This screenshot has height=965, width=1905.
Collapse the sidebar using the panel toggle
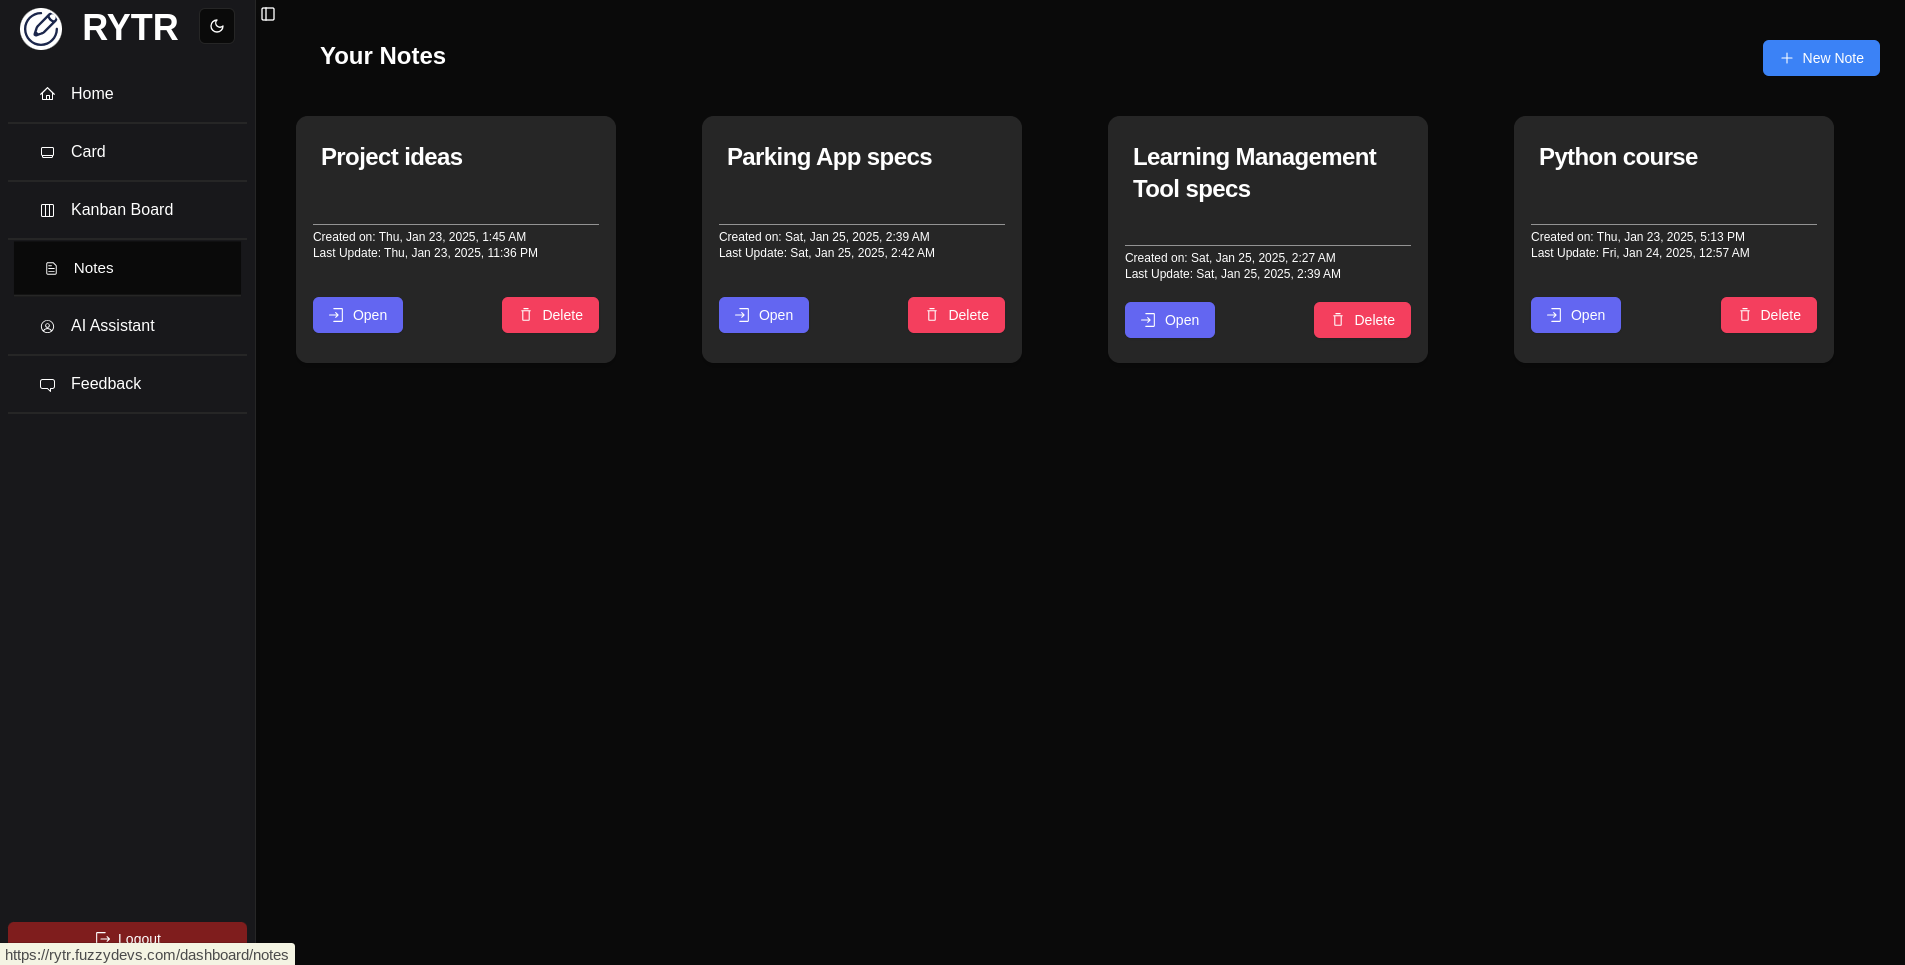coord(267,13)
